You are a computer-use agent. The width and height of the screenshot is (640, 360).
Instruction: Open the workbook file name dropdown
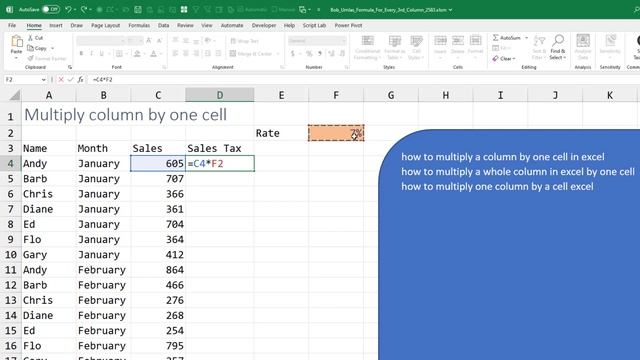click(x=450, y=10)
